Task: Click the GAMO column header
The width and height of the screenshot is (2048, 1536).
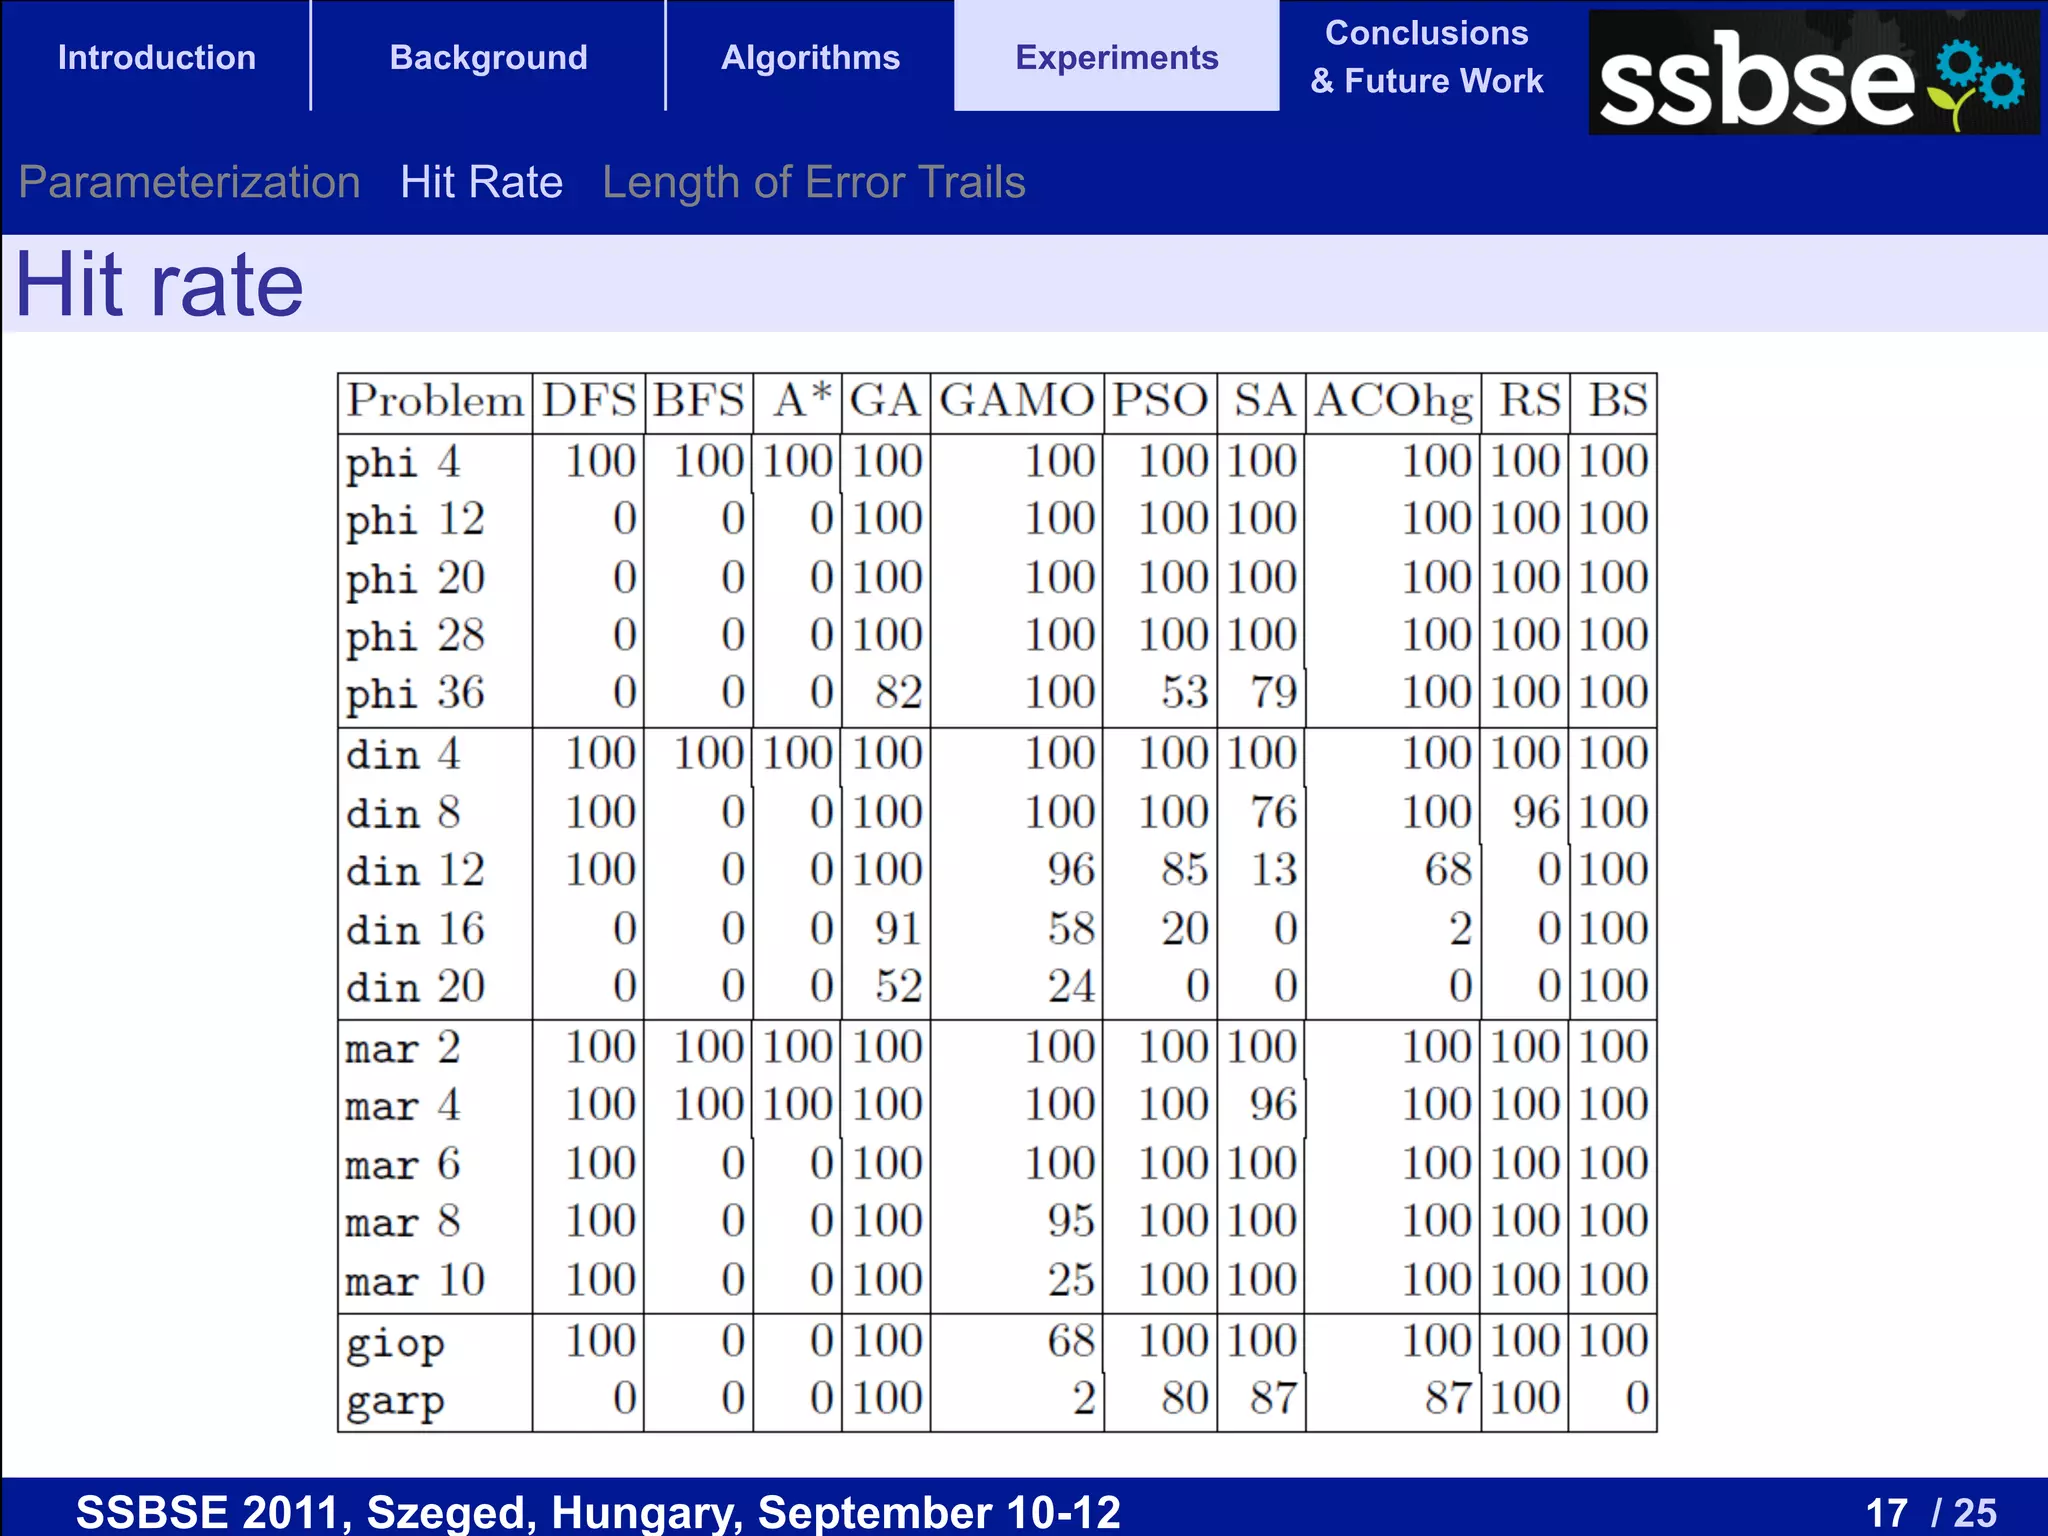Action: point(1017,401)
